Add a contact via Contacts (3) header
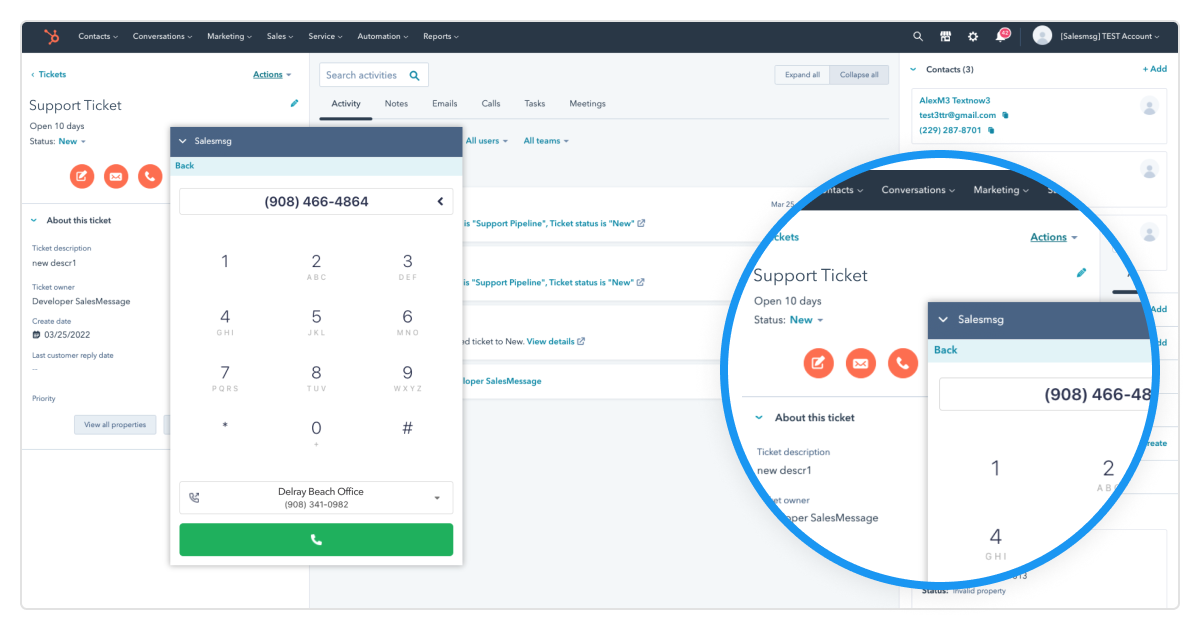 pos(1155,70)
